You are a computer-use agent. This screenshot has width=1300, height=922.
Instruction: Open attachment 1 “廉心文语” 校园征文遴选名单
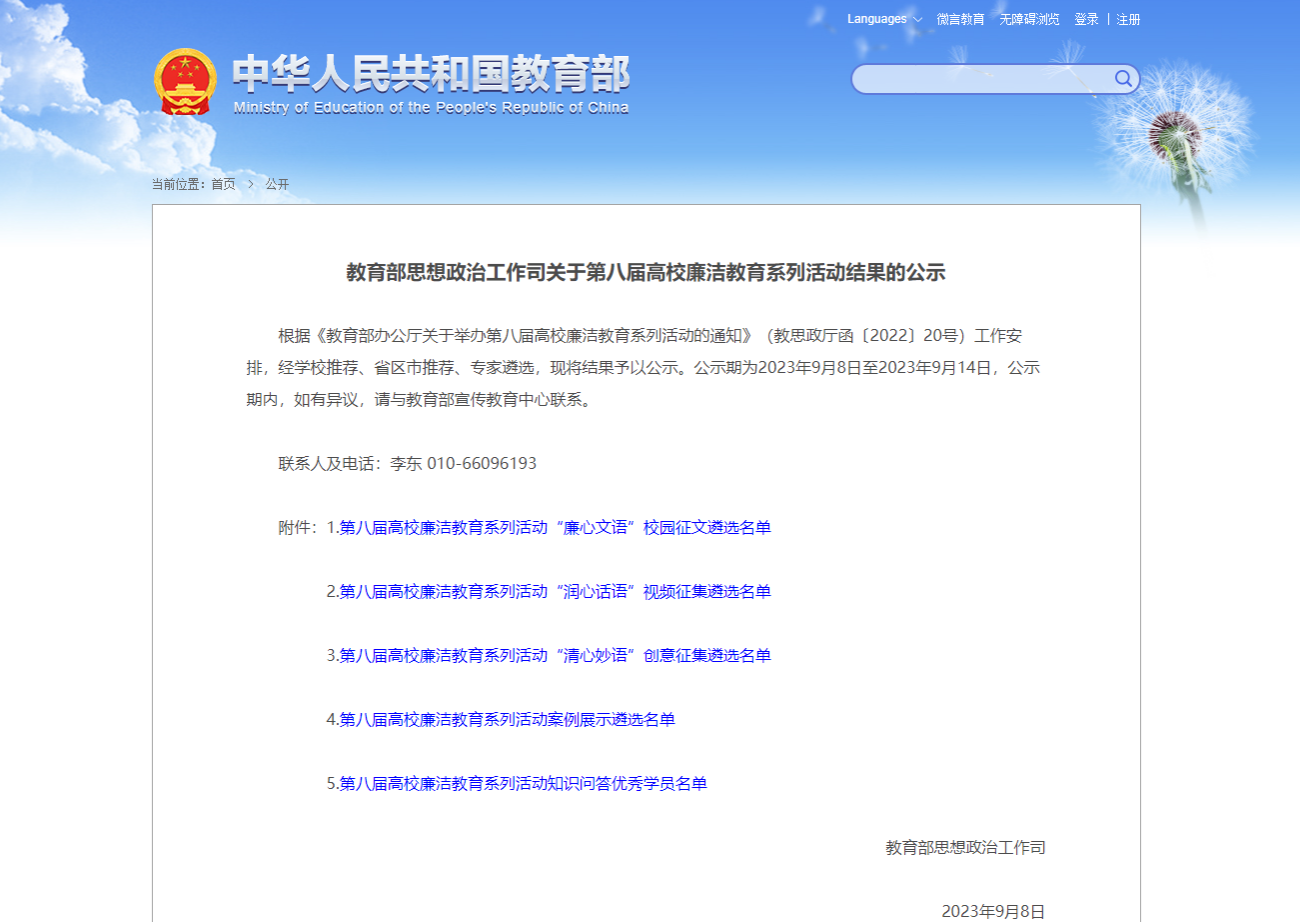555,528
